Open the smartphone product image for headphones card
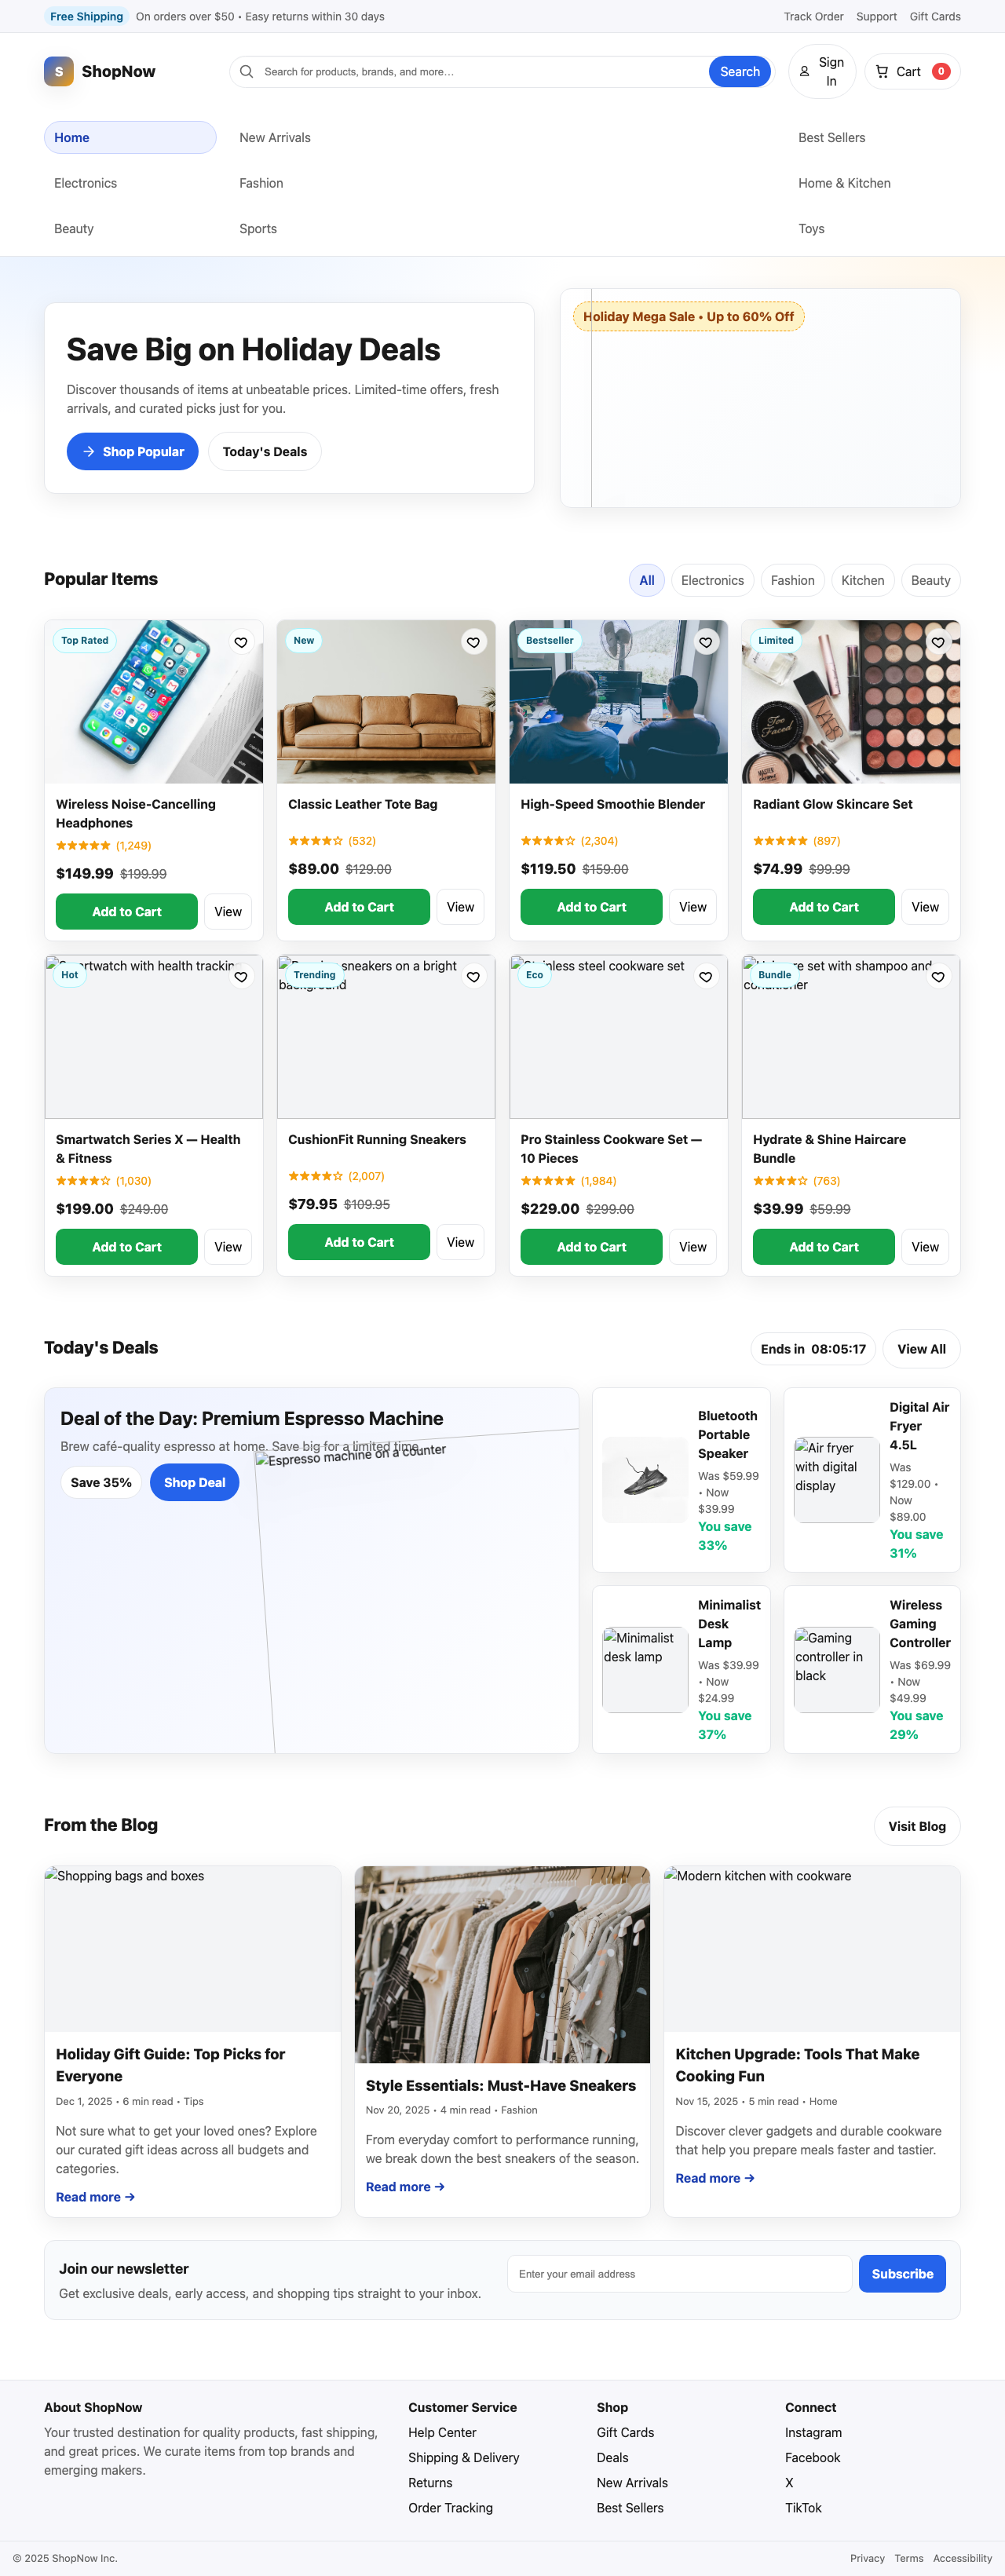 [x=154, y=702]
